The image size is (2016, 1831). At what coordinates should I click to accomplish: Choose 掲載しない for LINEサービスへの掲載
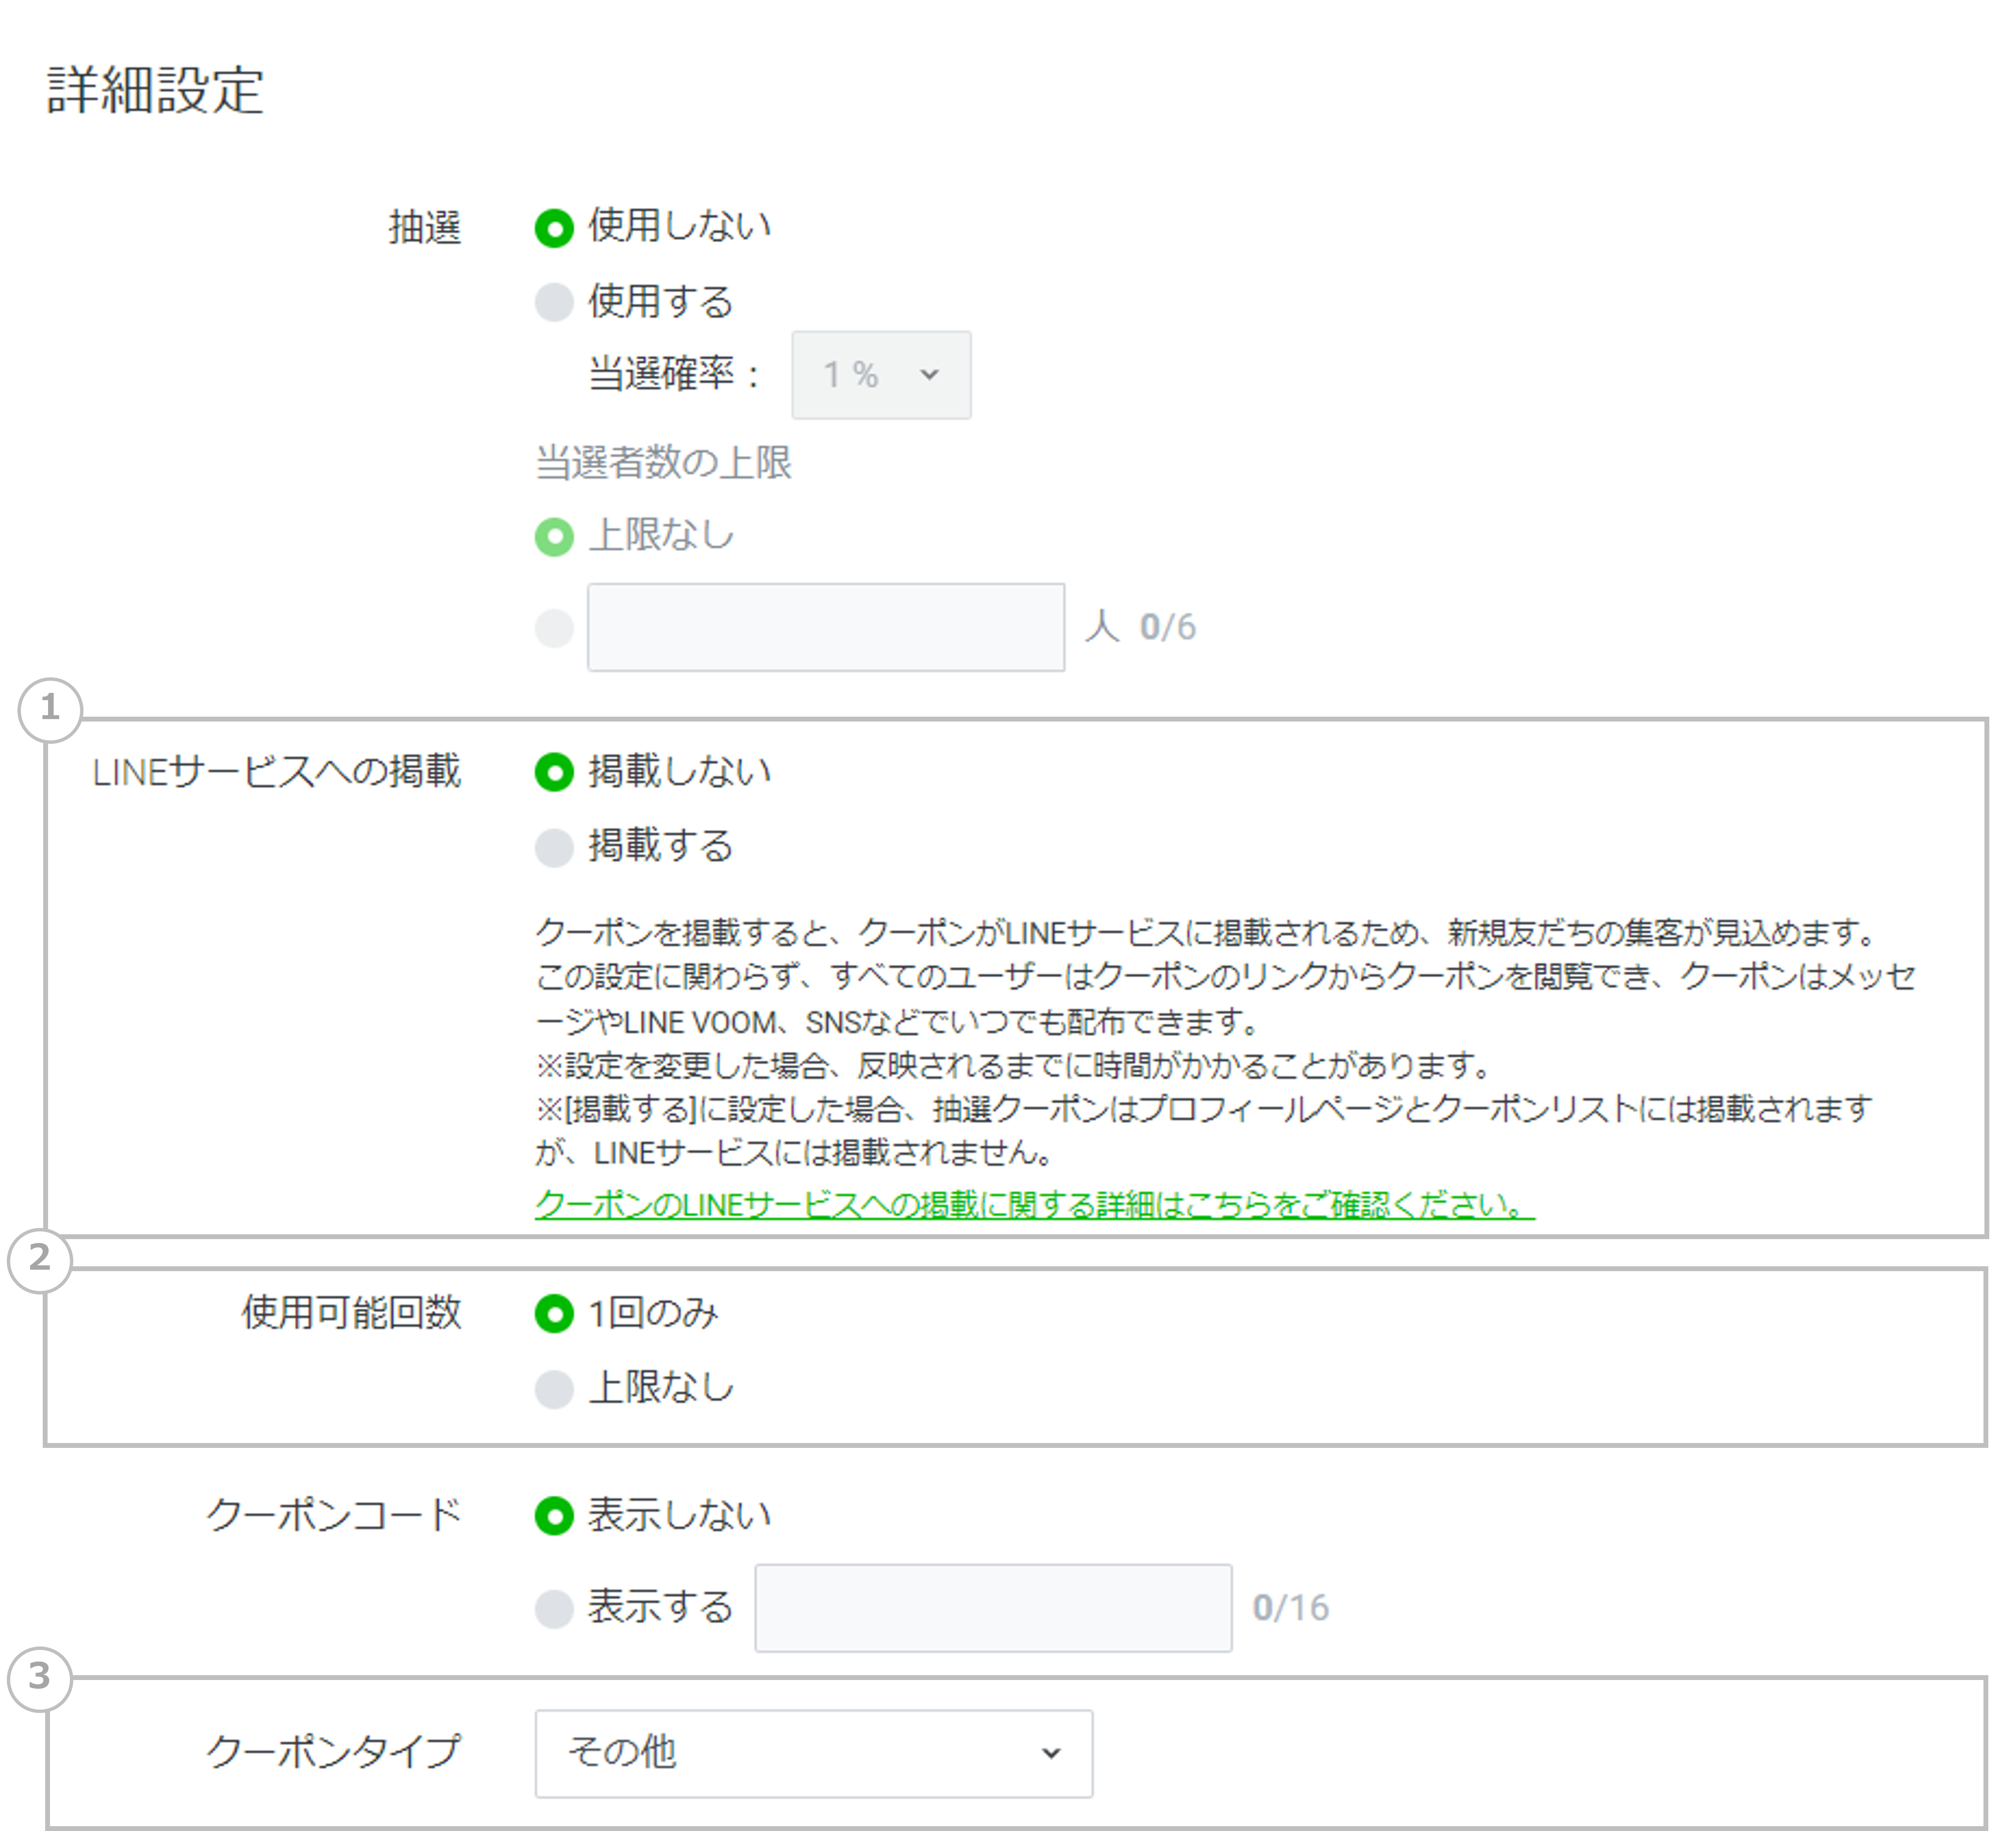pyautogui.click(x=554, y=772)
